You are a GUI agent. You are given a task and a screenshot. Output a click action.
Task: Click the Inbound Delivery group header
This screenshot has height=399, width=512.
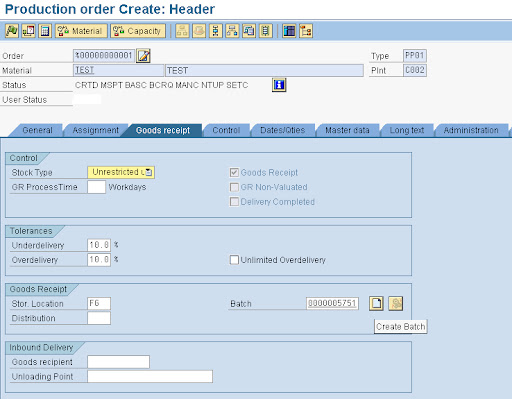(41, 348)
